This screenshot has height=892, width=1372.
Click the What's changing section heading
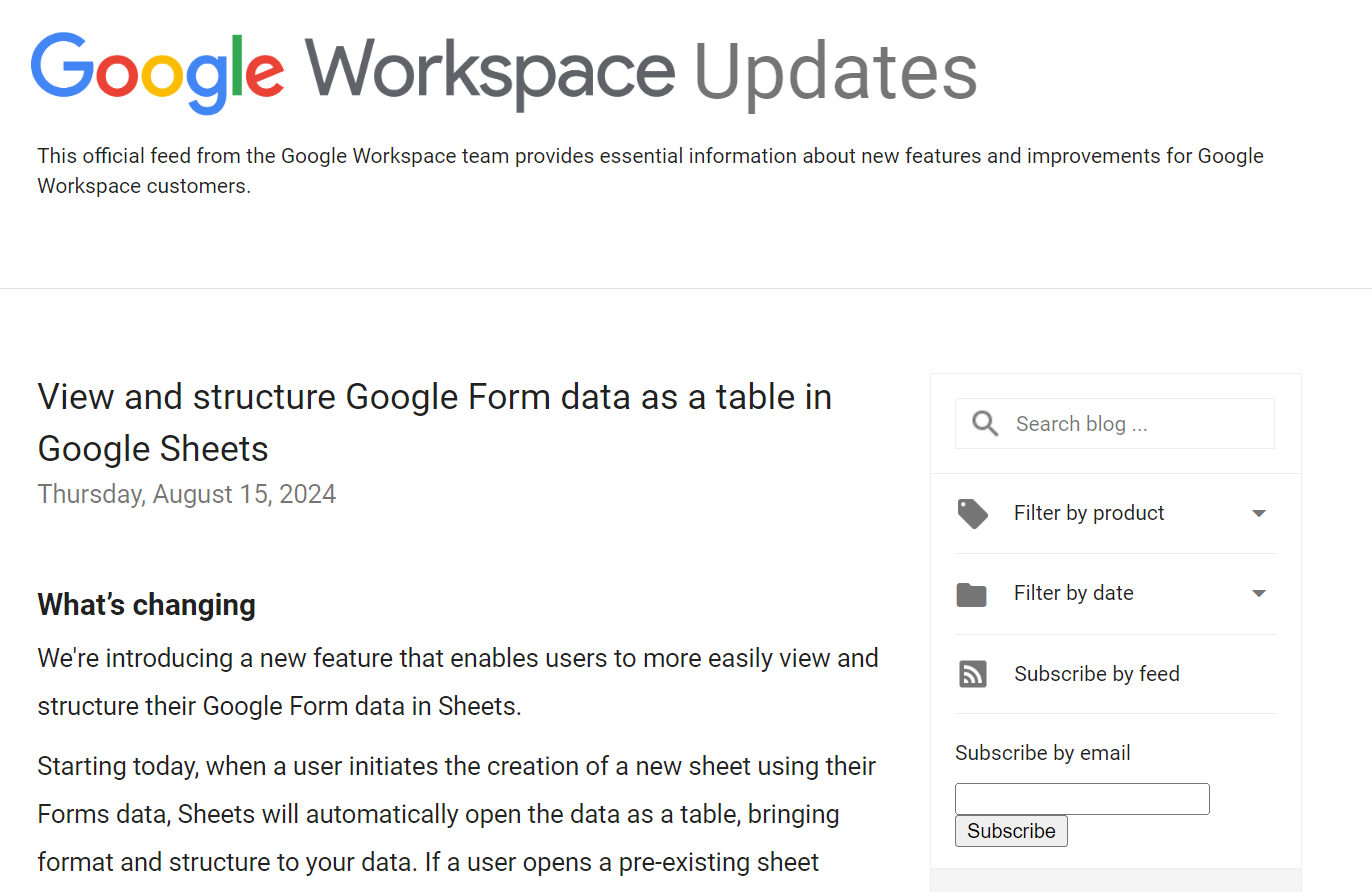click(146, 604)
